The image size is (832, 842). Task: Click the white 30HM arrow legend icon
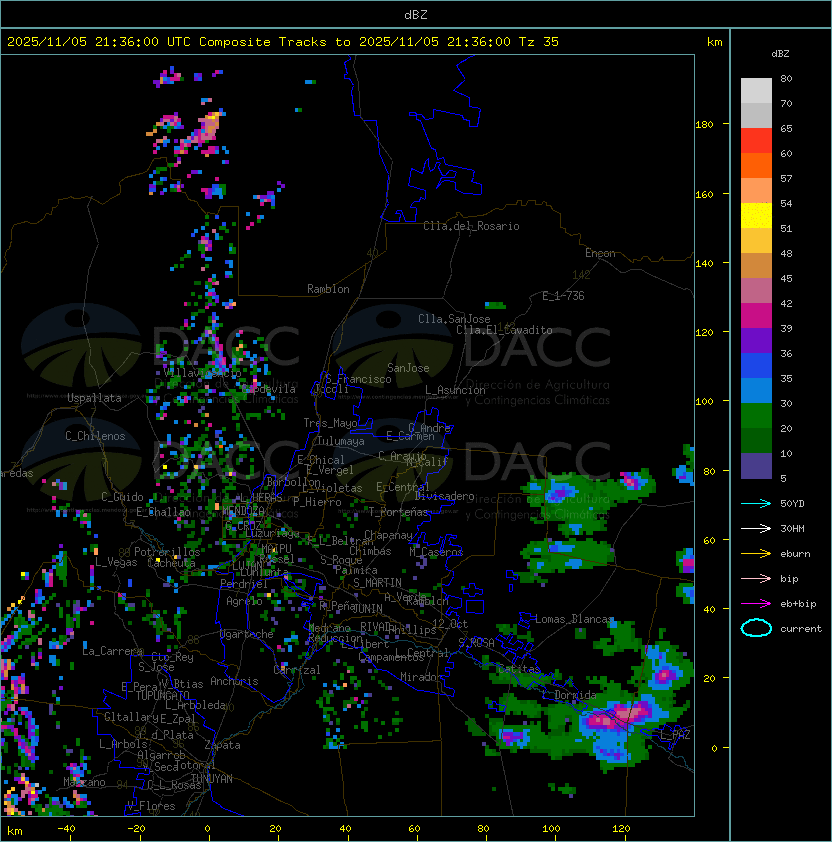[x=756, y=528]
